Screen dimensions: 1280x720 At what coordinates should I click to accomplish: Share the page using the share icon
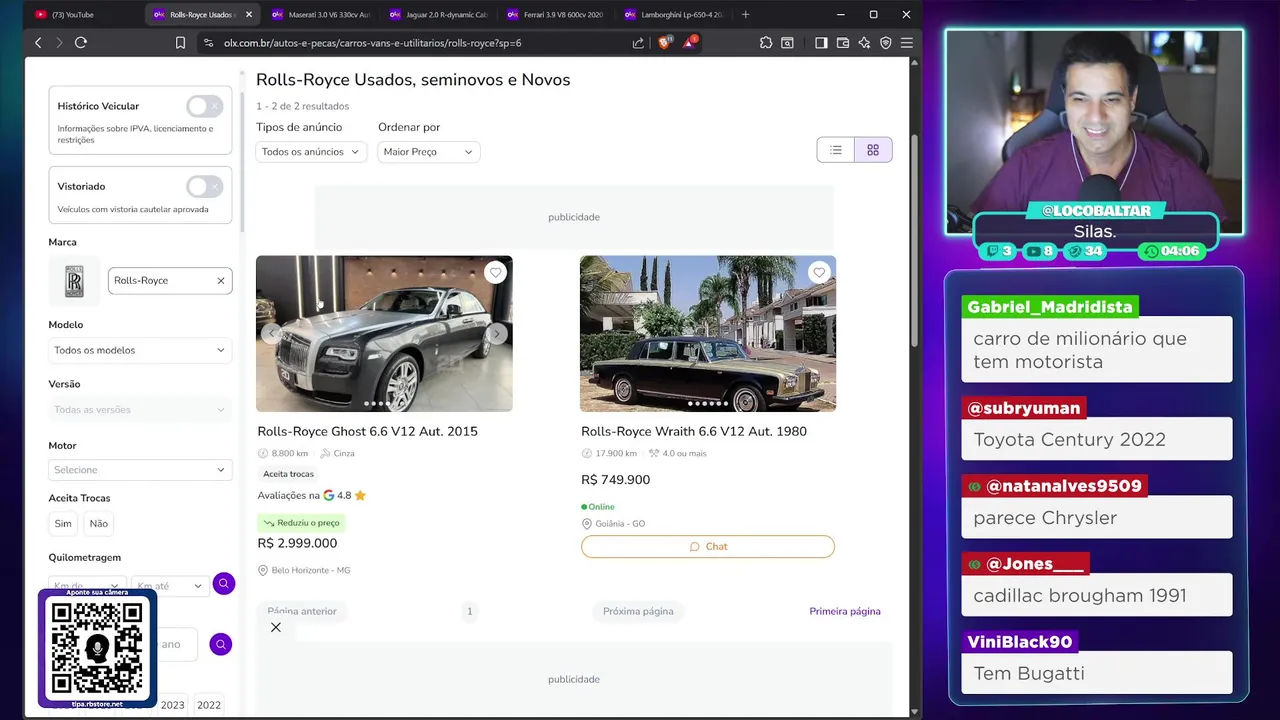pyautogui.click(x=638, y=43)
